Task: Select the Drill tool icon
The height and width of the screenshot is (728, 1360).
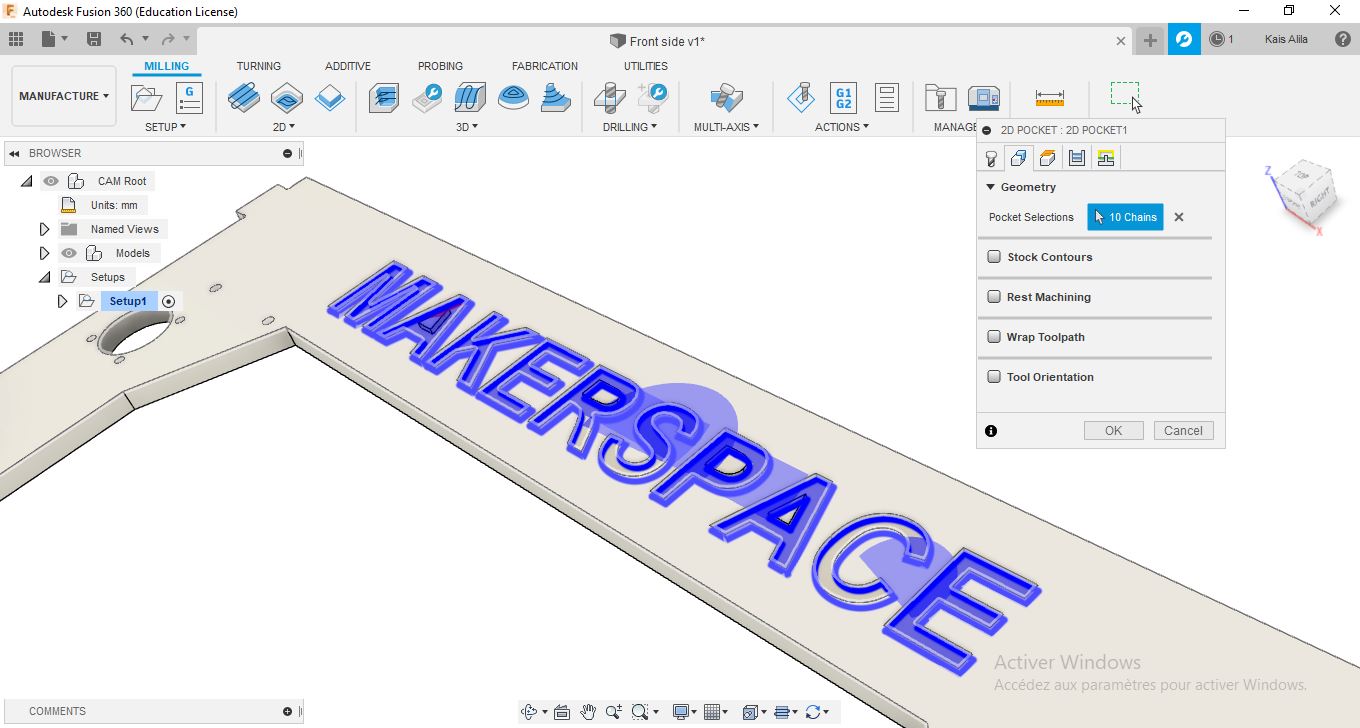Action: click(609, 98)
